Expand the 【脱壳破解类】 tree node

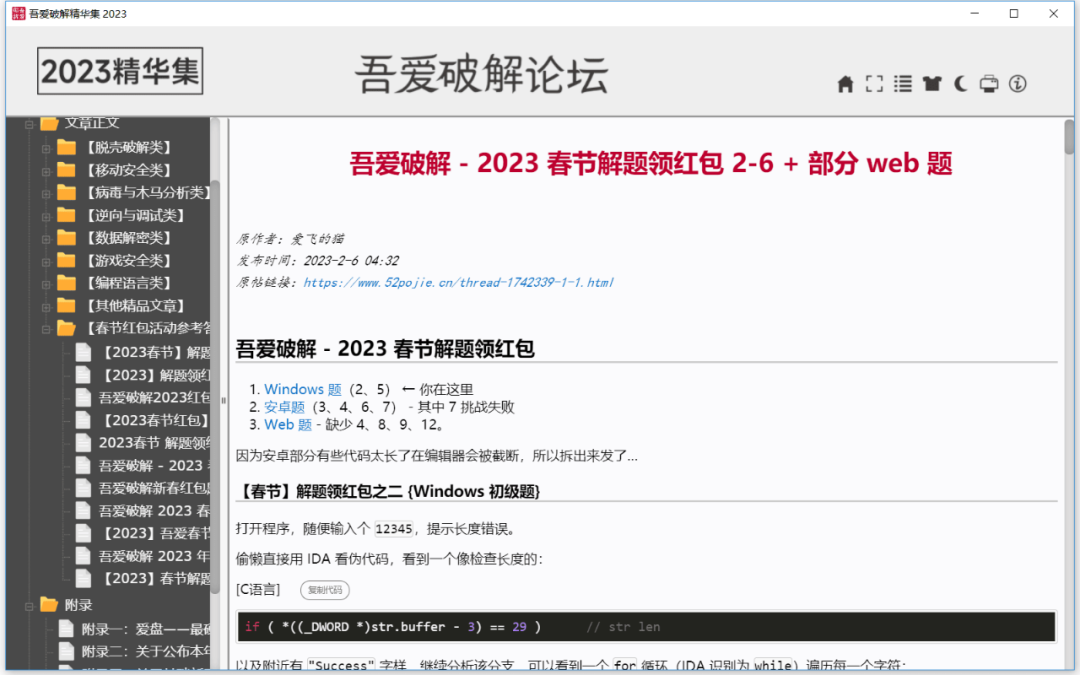point(46,148)
